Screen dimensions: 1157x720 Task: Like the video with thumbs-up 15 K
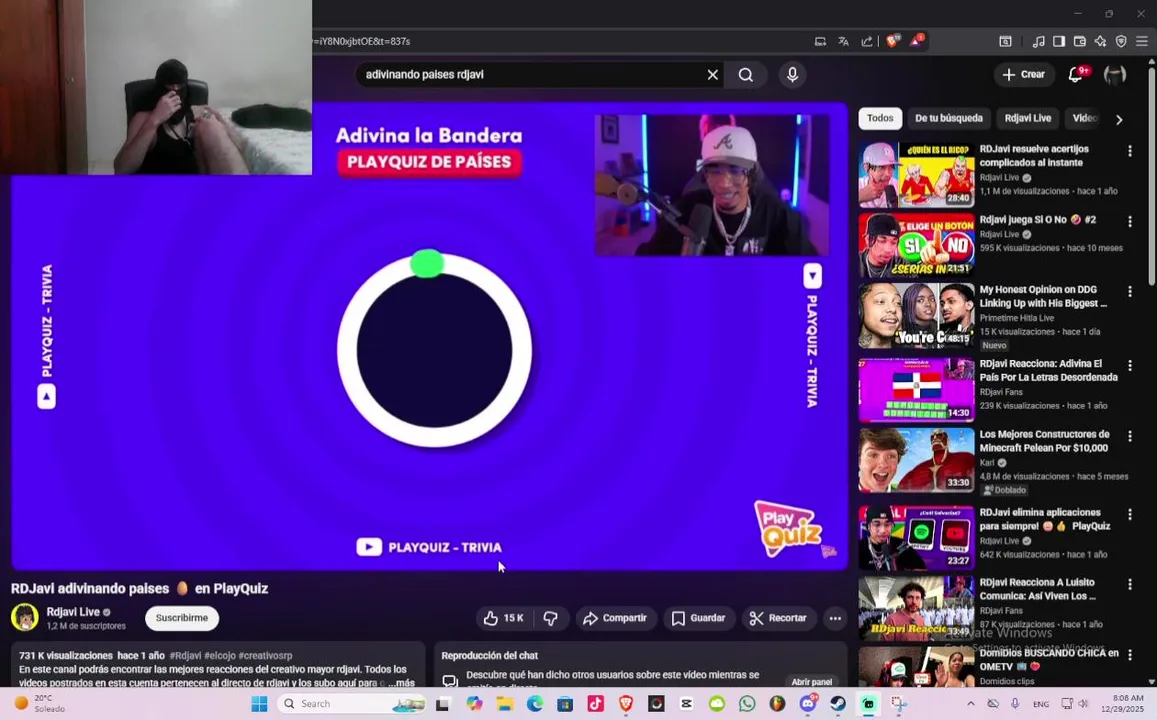(504, 618)
